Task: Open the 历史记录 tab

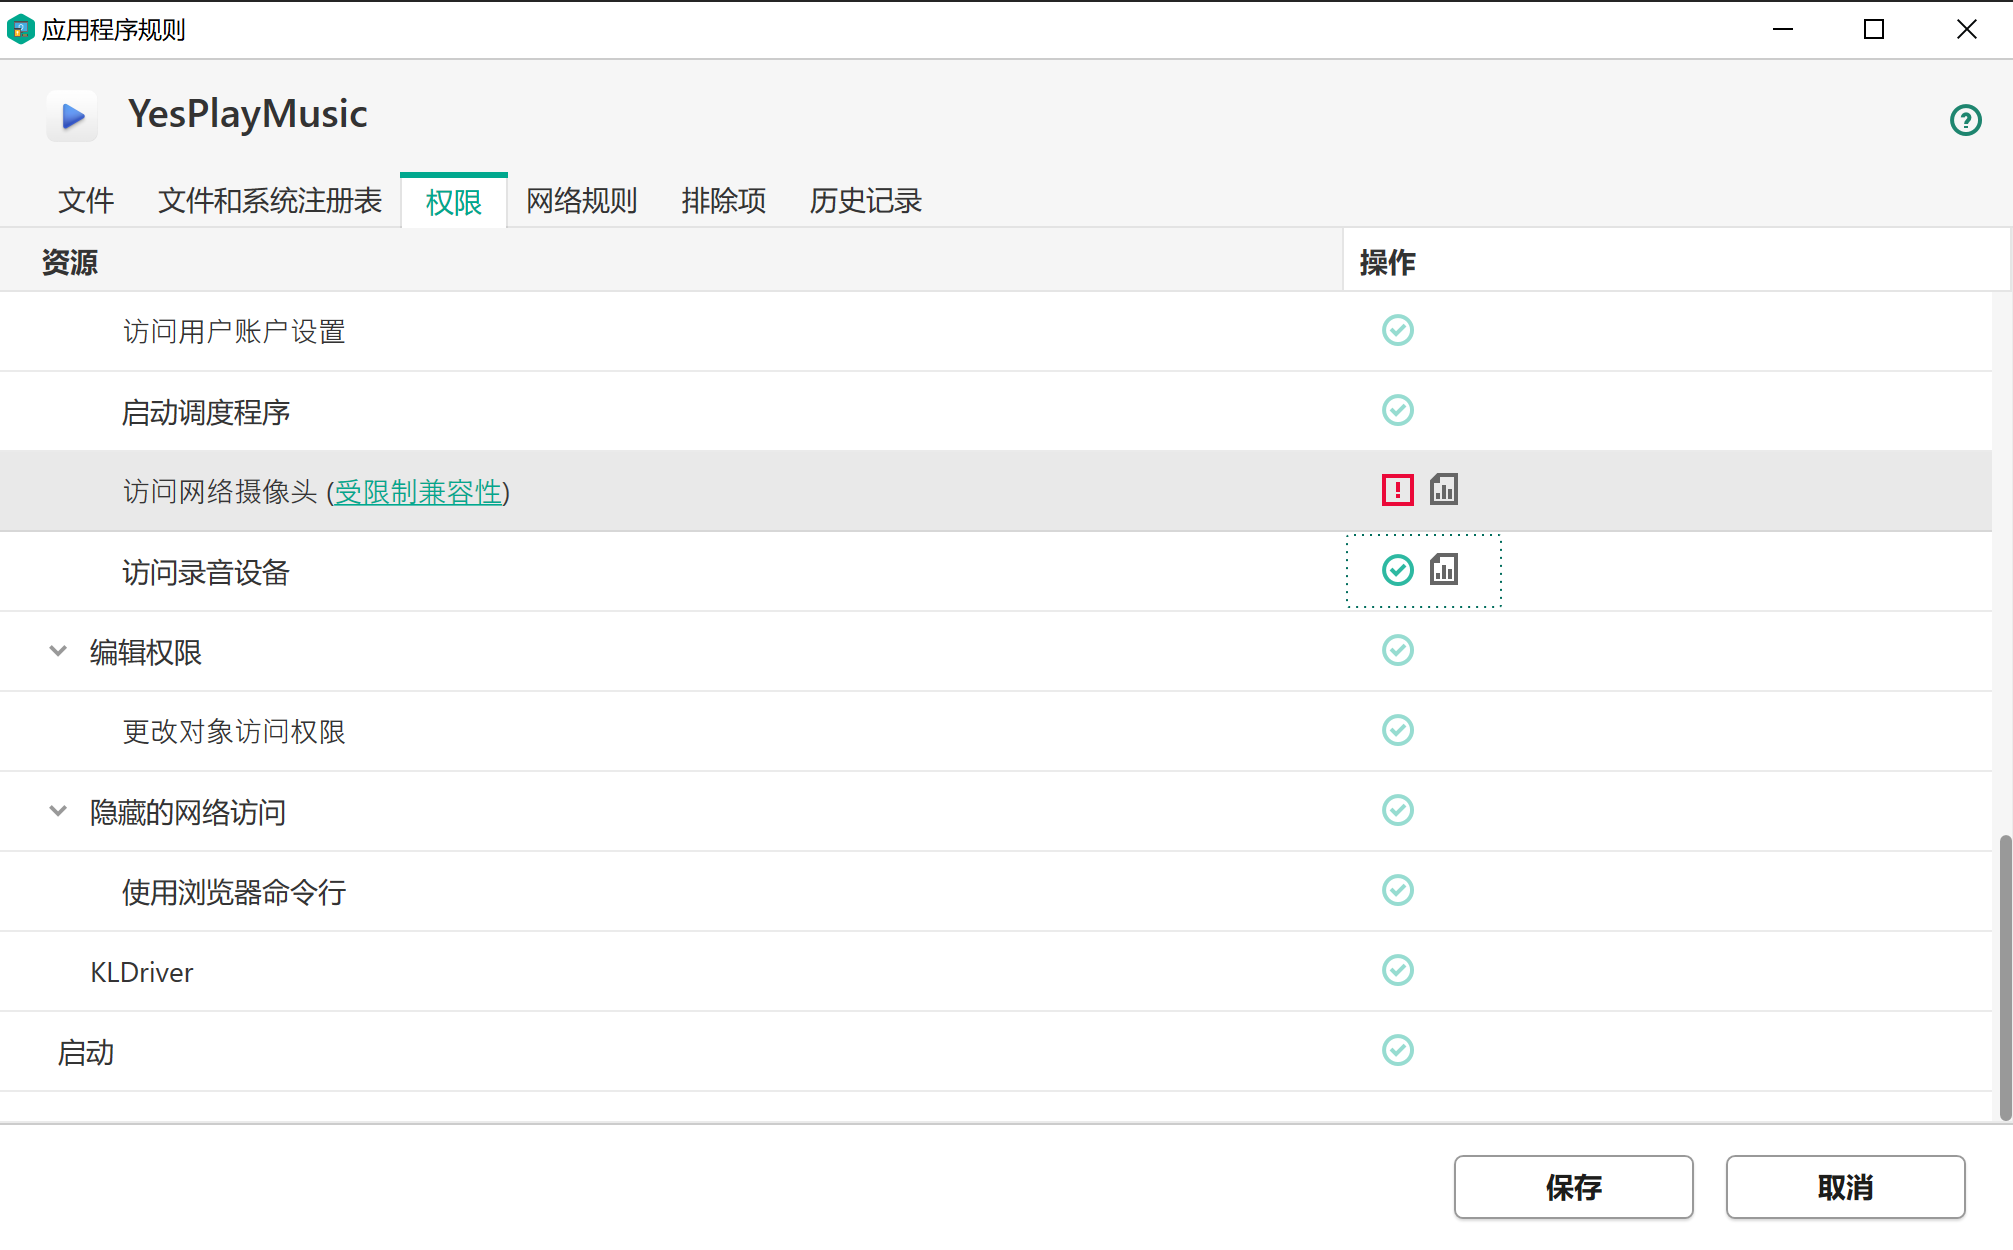Action: pos(865,201)
